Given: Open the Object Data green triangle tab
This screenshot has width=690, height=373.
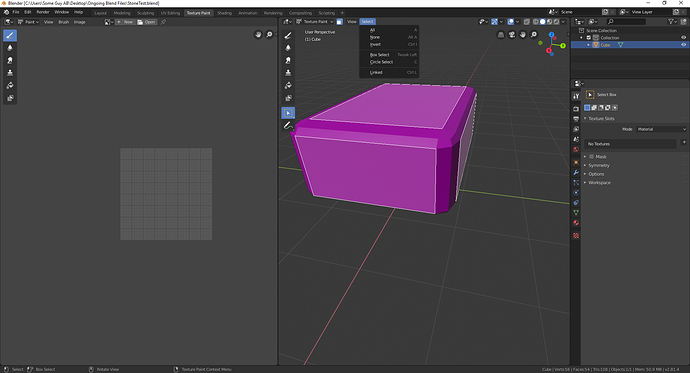Looking at the screenshot, I should coord(576,213).
